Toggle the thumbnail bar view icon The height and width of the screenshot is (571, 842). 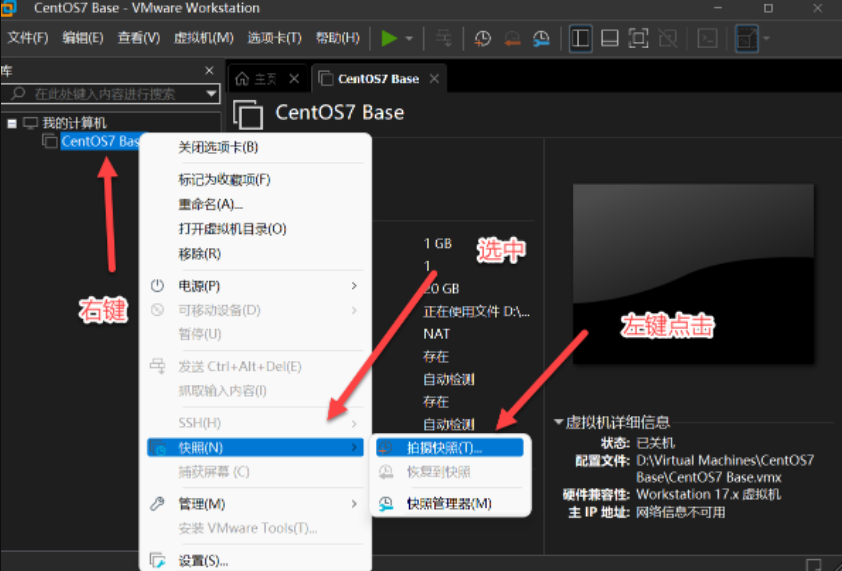[x=609, y=38]
